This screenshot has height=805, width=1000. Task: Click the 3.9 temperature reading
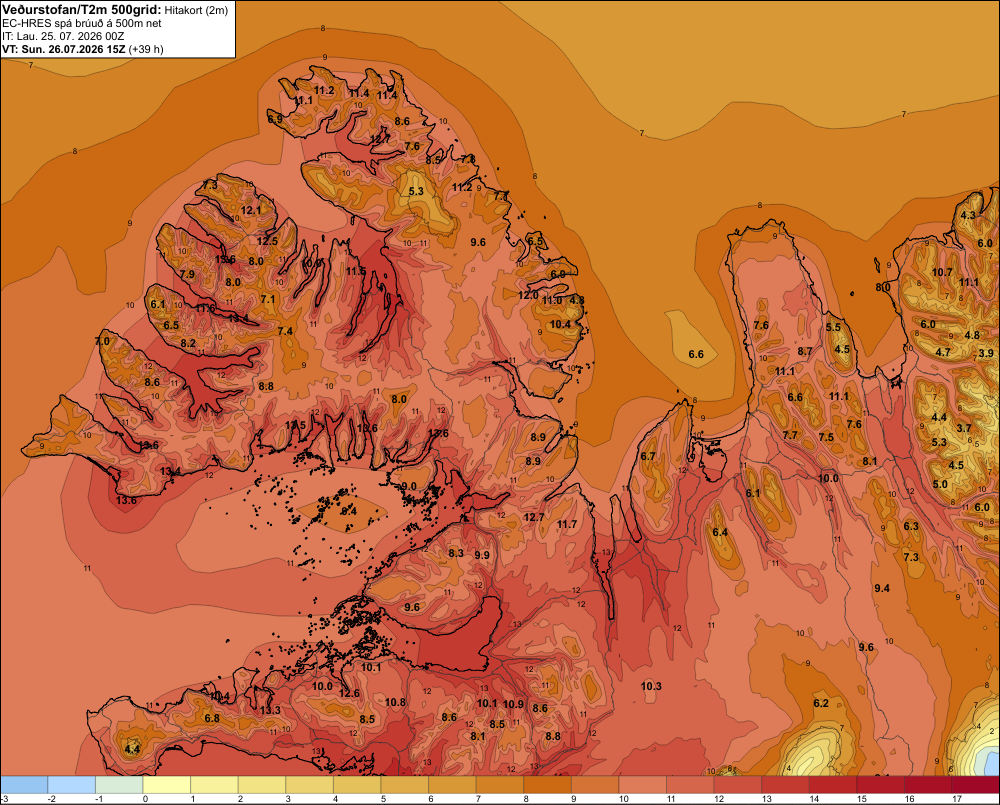(986, 353)
